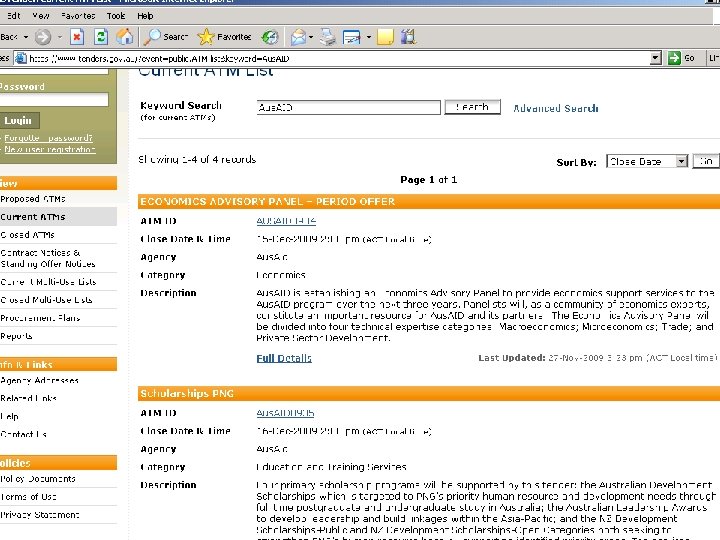
Task: Open Current Multi-Use Lists sidebar link
Action: (x=48, y=282)
